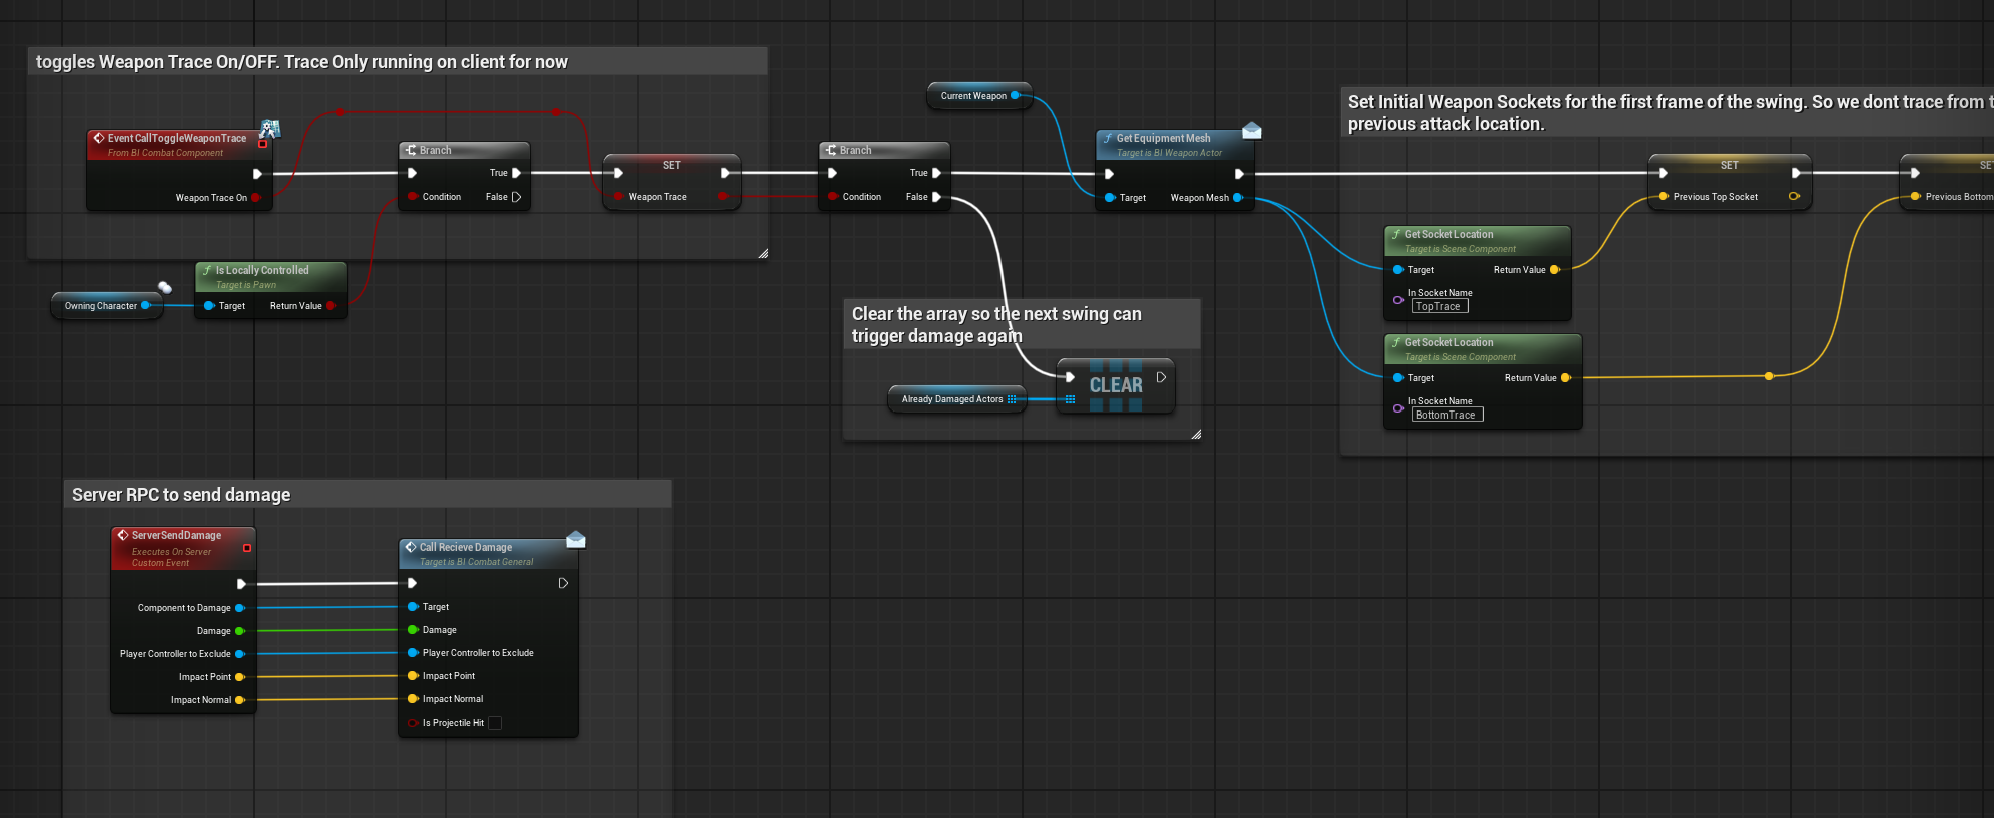Image resolution: width=1994 pixels, height=818 pixels.
Task: Click the BottomTrace socket name field
Action: click(x=1446, y=415)
